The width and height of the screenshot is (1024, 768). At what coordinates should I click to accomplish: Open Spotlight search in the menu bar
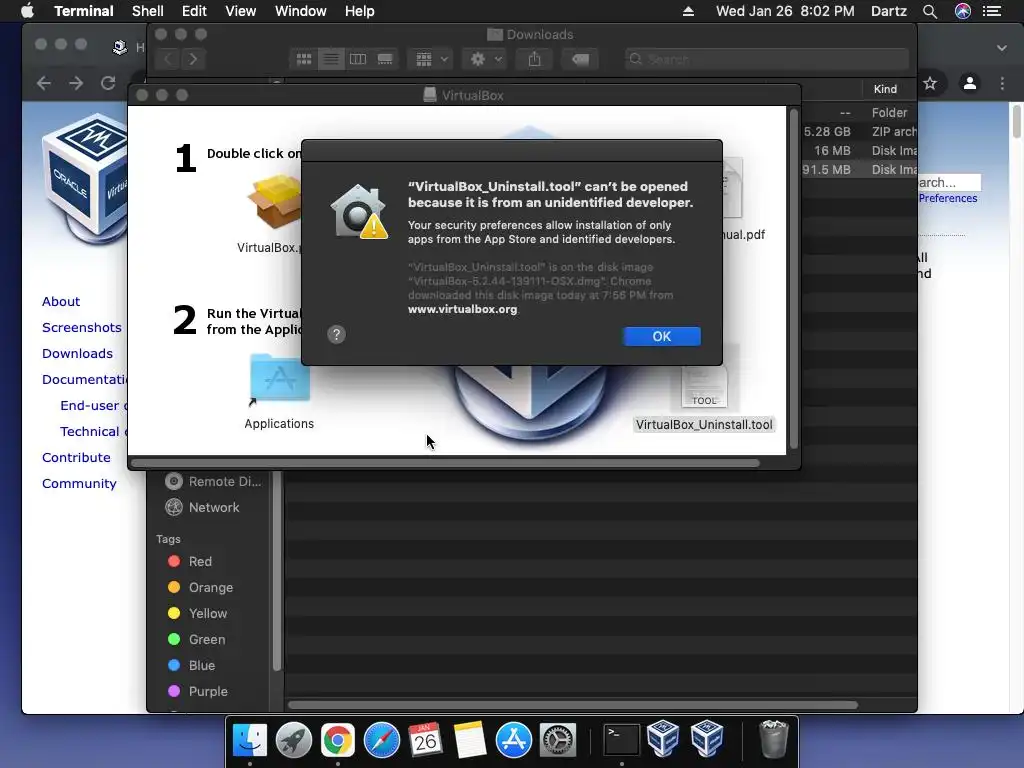click(930, 11)
